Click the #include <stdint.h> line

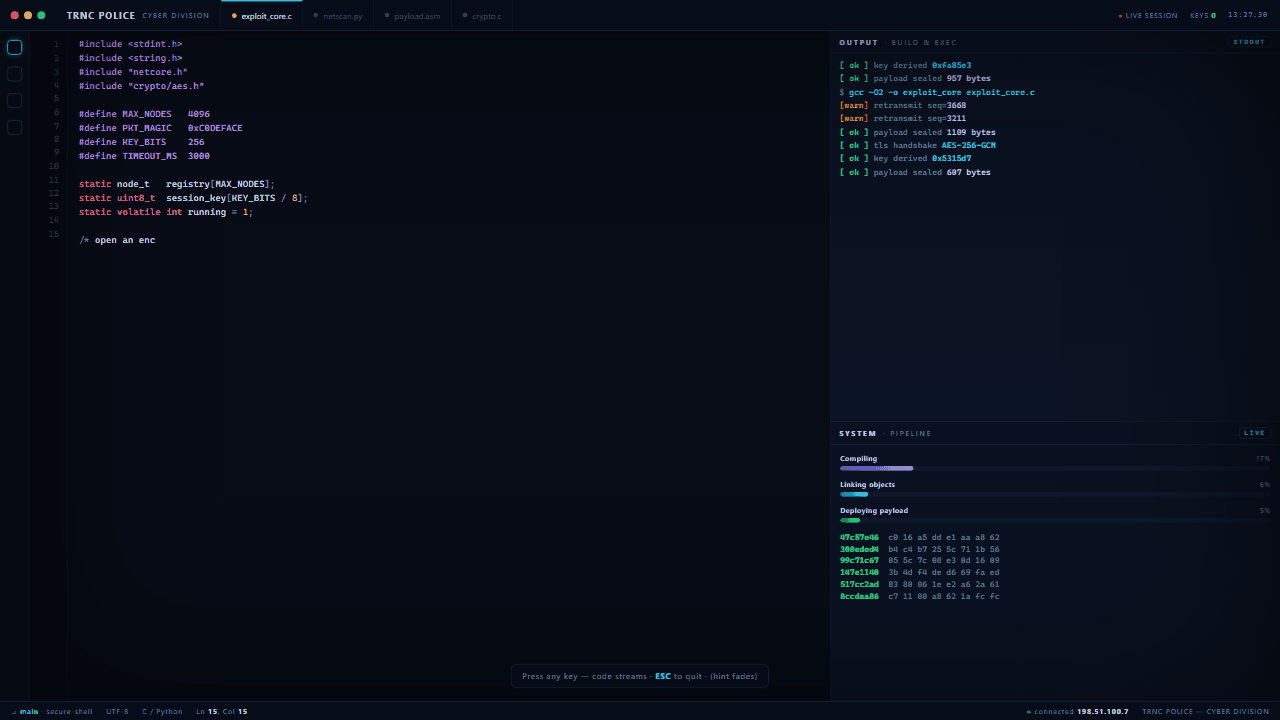point(131,44)
